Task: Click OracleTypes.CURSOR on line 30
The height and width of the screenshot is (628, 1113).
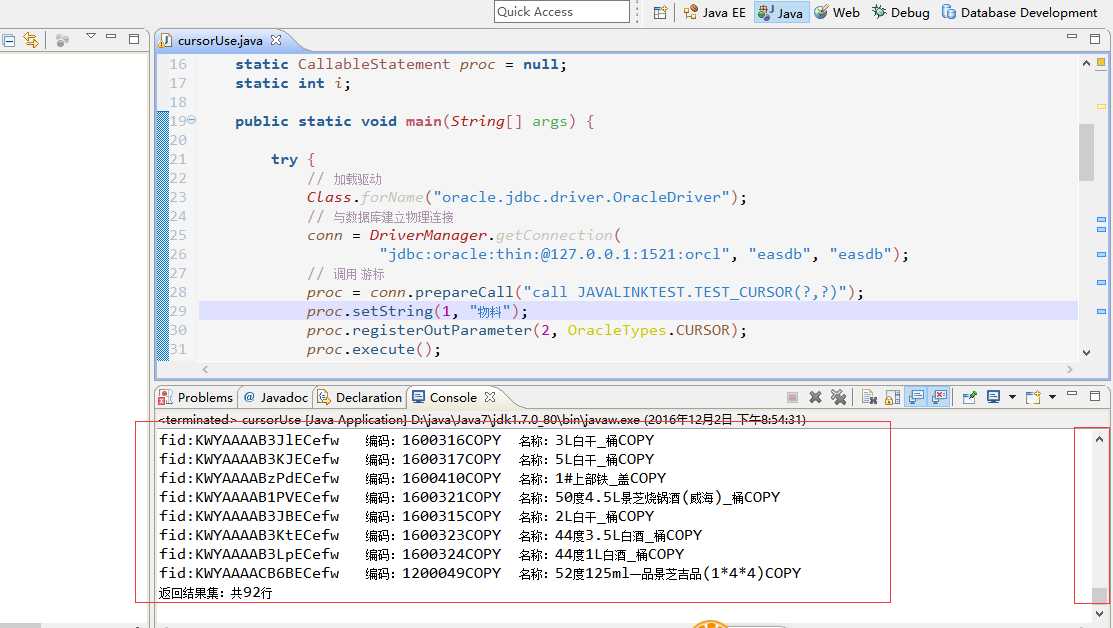Action: [648, 330]
